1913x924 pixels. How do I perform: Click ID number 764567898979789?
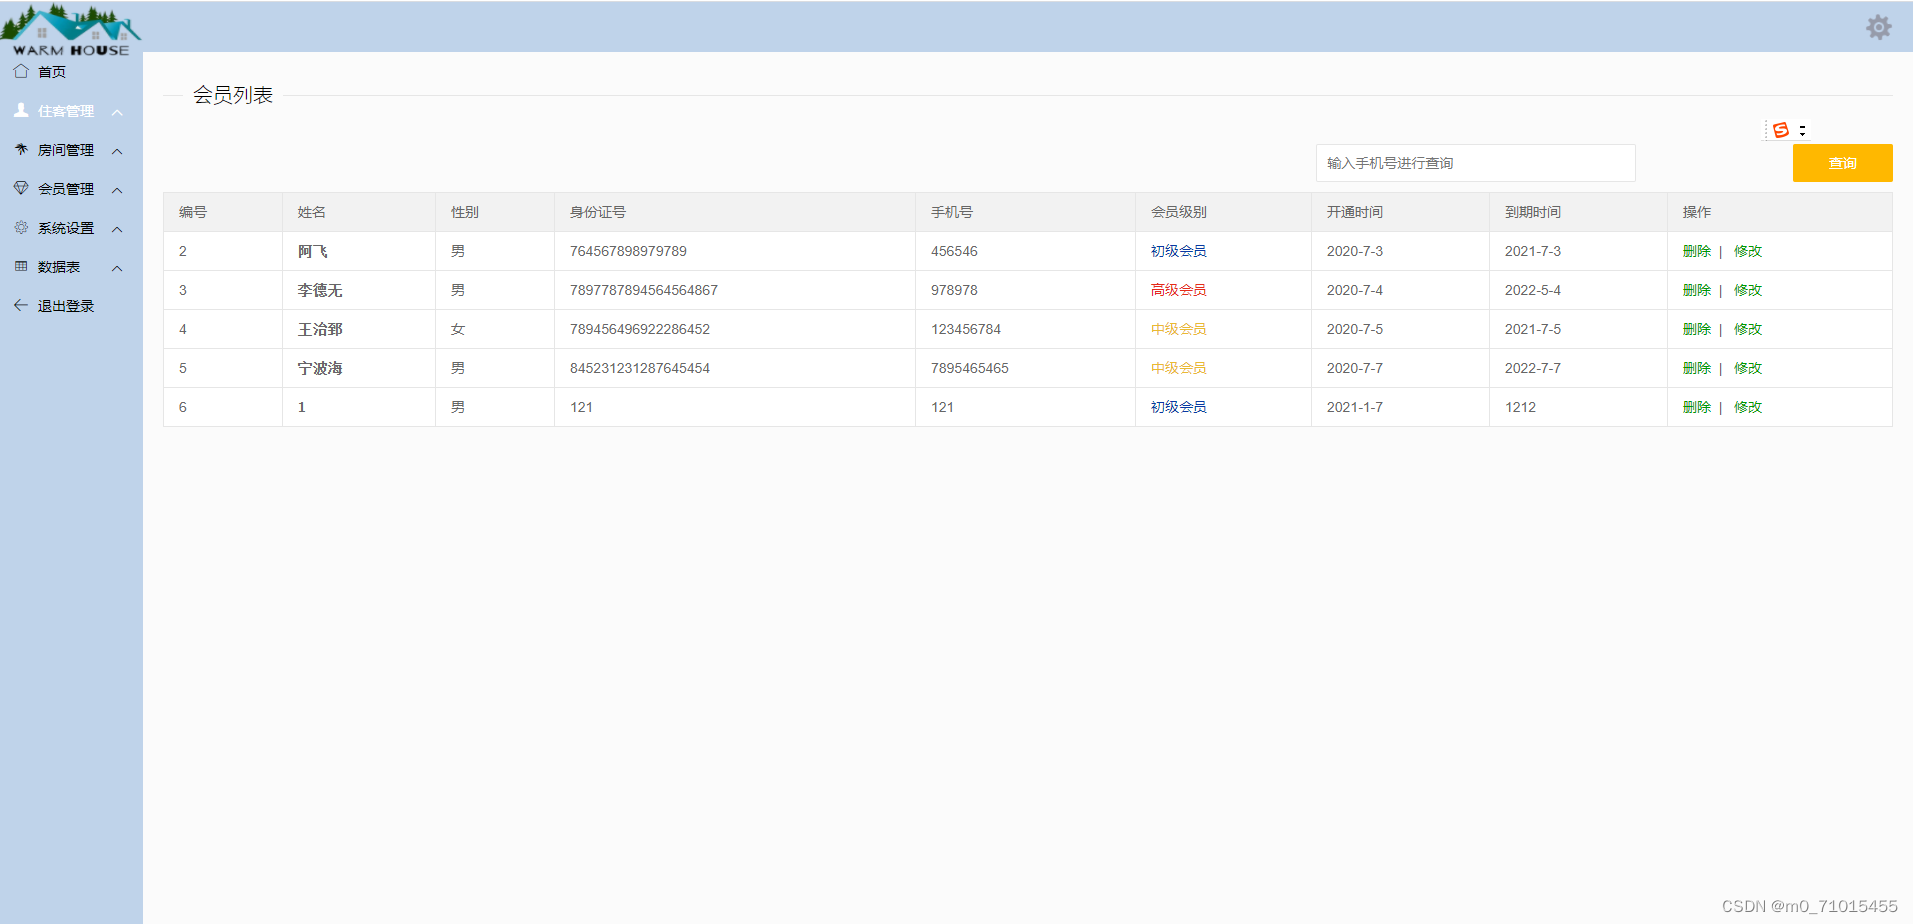pos(628,251)
